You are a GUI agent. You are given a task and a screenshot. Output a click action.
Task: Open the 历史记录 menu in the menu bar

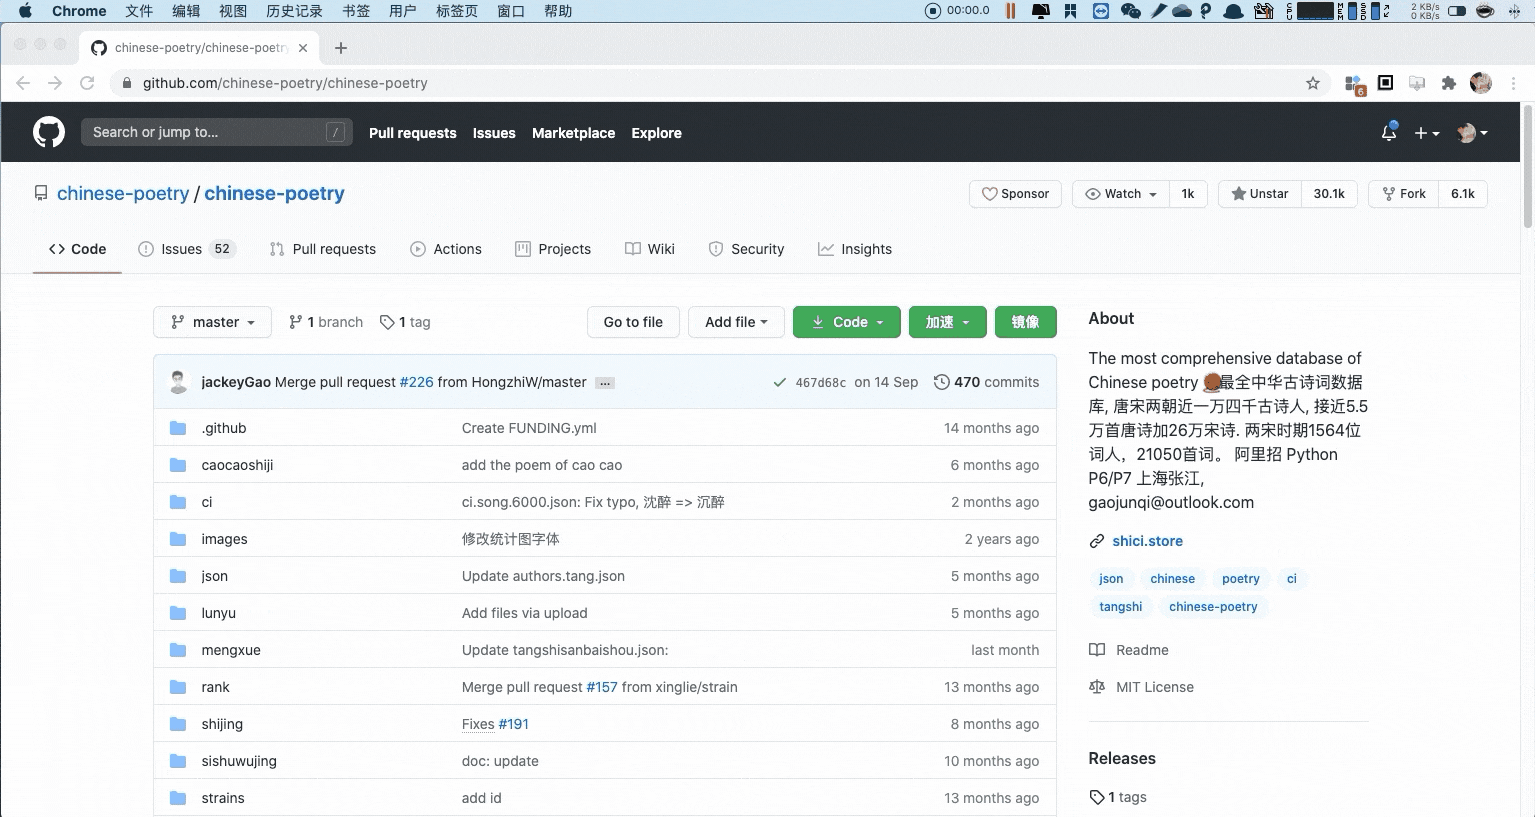[295, 11]
